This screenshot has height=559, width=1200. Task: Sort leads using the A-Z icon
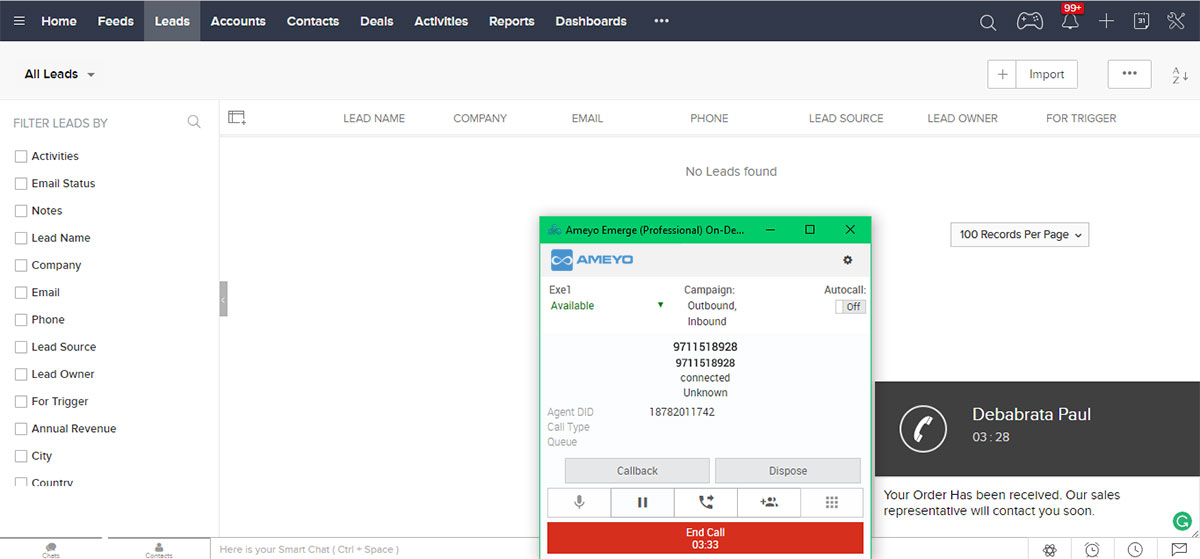click(x=1180, y=75)
